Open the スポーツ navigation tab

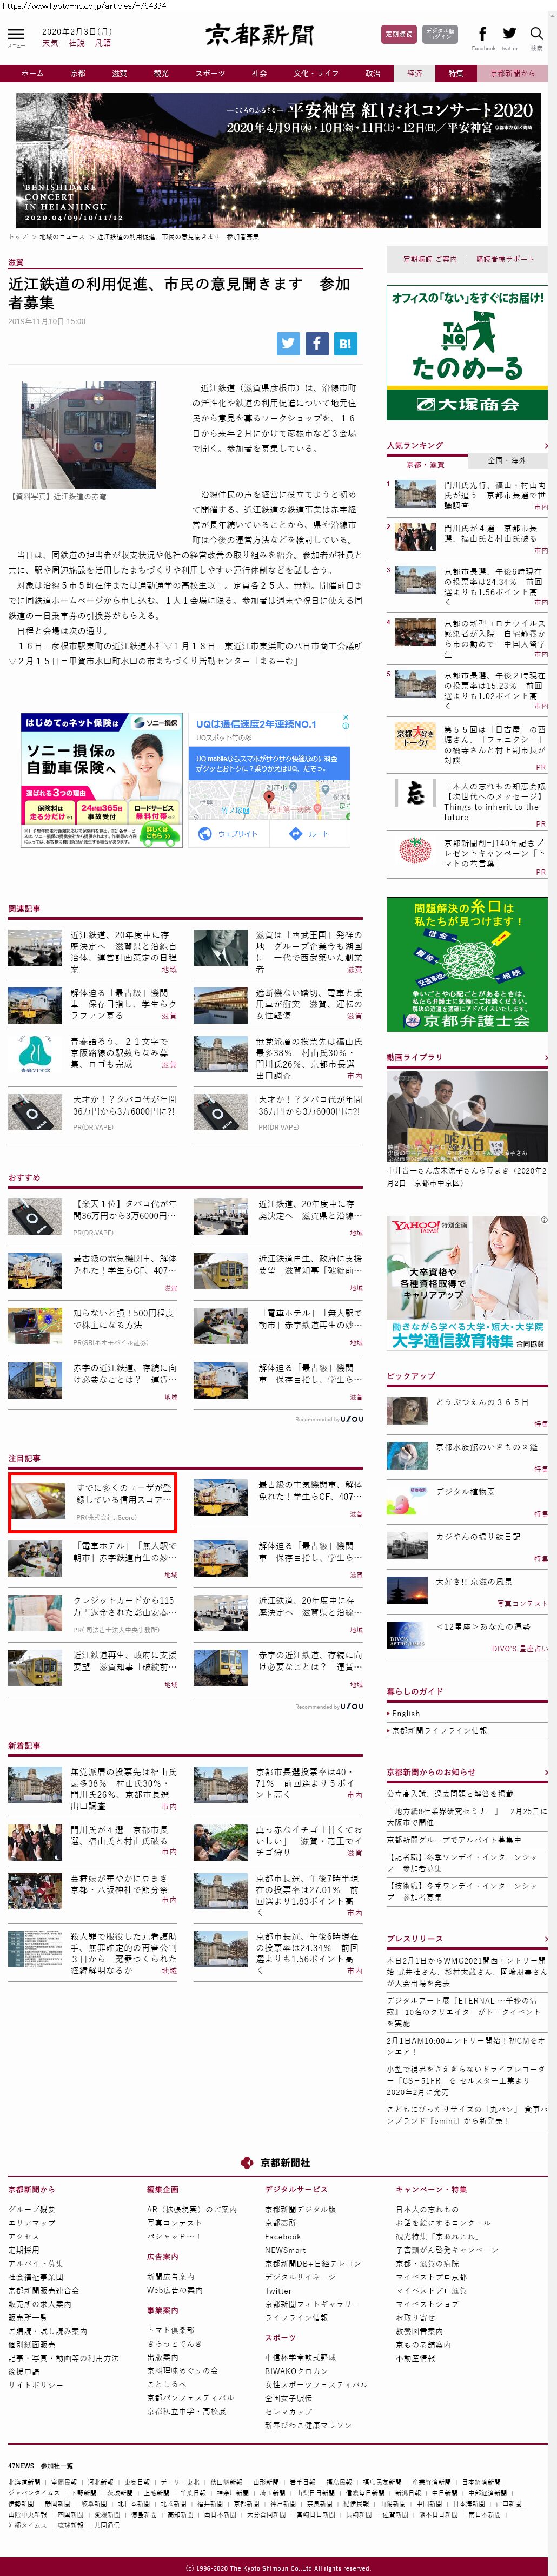coord(210,73)
